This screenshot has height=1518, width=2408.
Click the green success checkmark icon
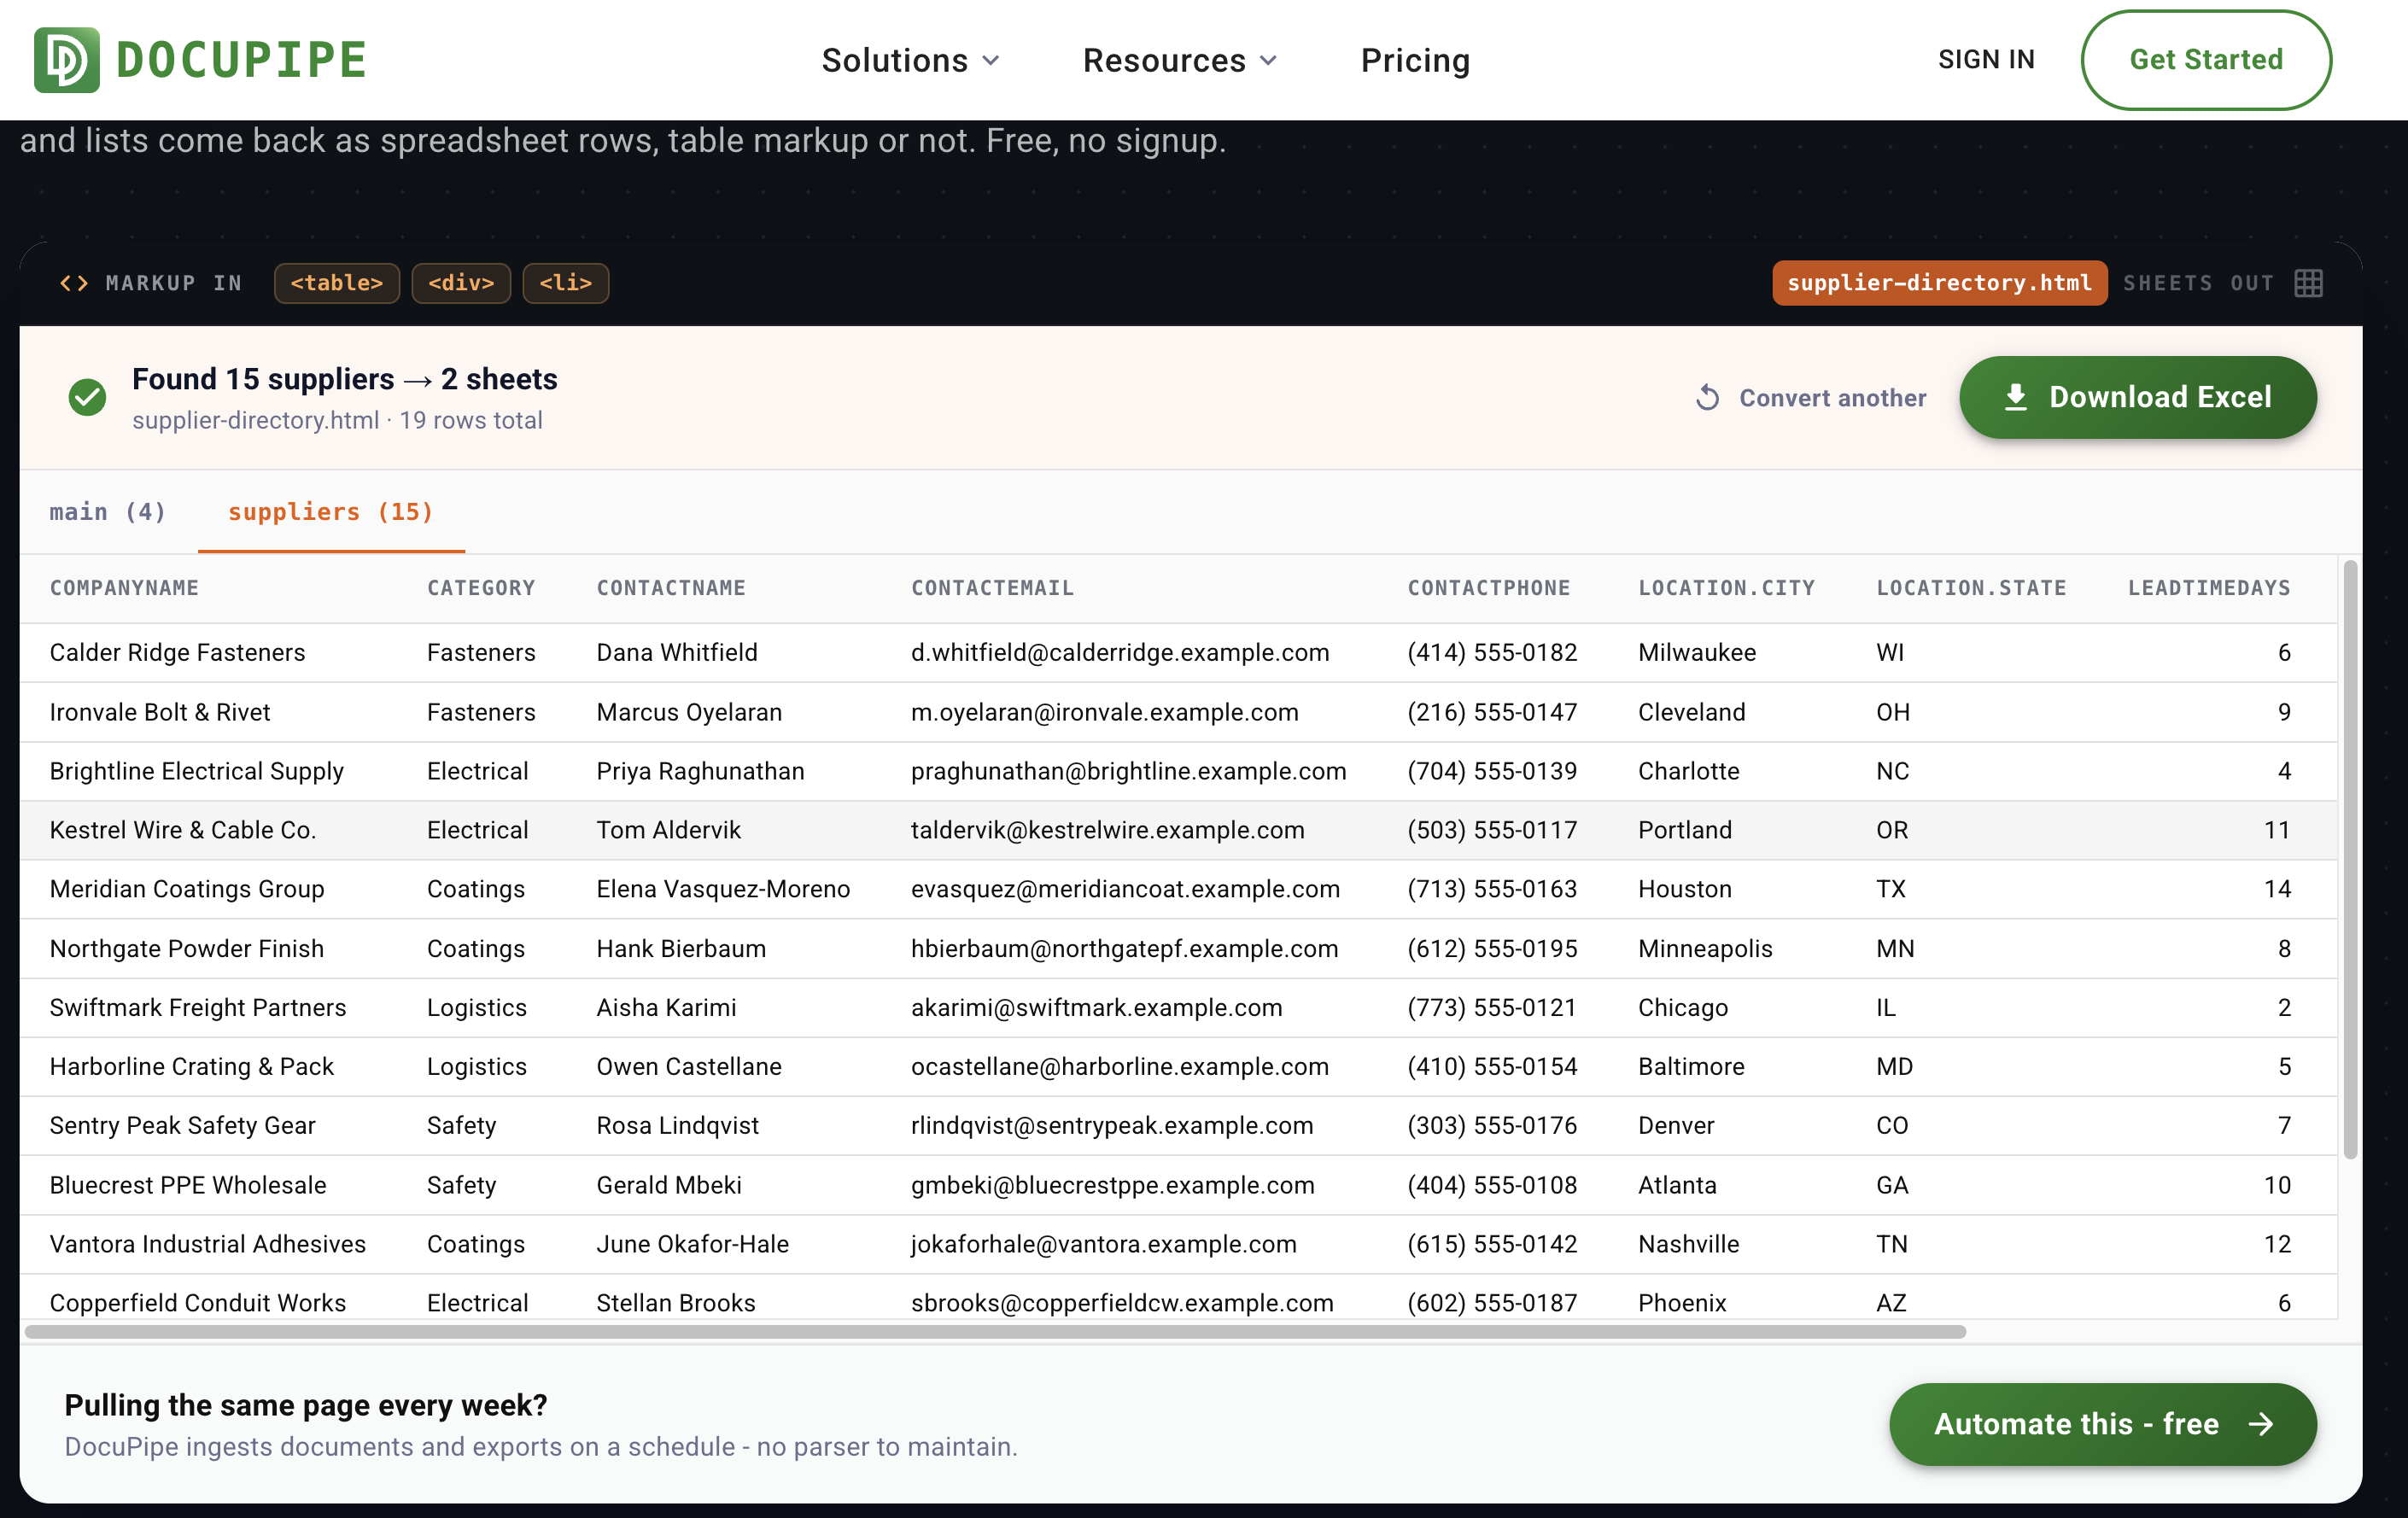click(88, 397)
